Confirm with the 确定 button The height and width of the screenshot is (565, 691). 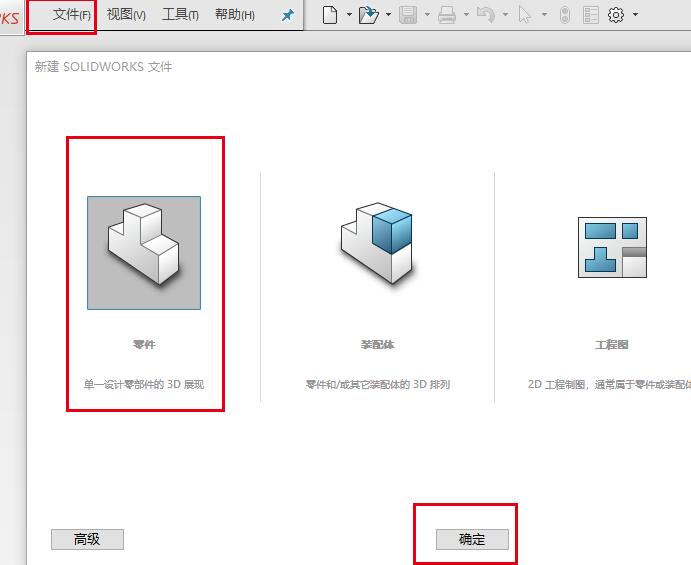click(x=472, y=539)
